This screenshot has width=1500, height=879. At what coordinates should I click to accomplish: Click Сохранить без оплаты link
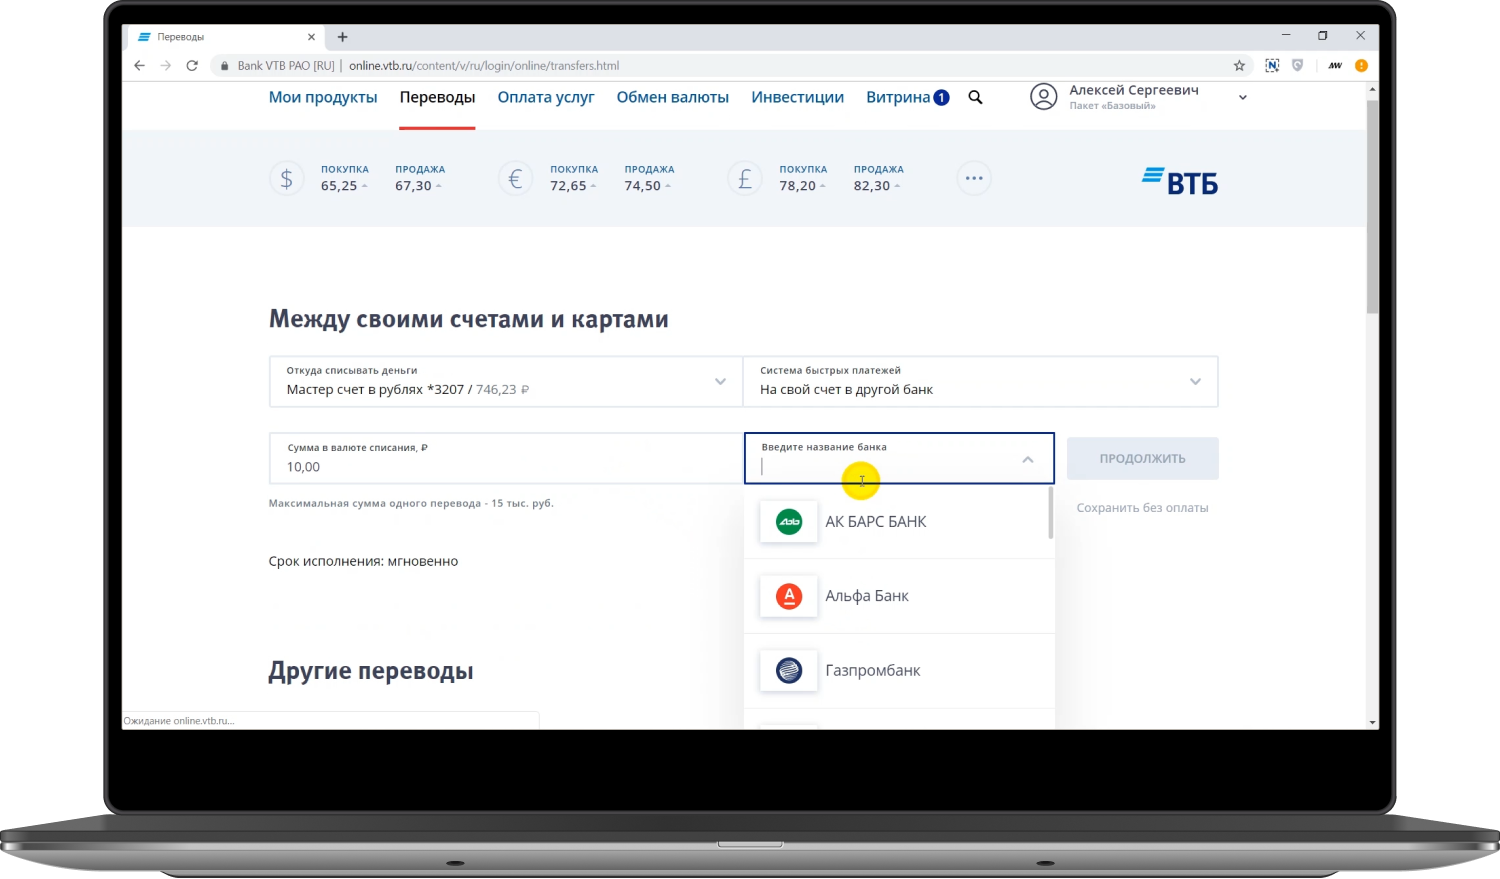pos(1142,508)
